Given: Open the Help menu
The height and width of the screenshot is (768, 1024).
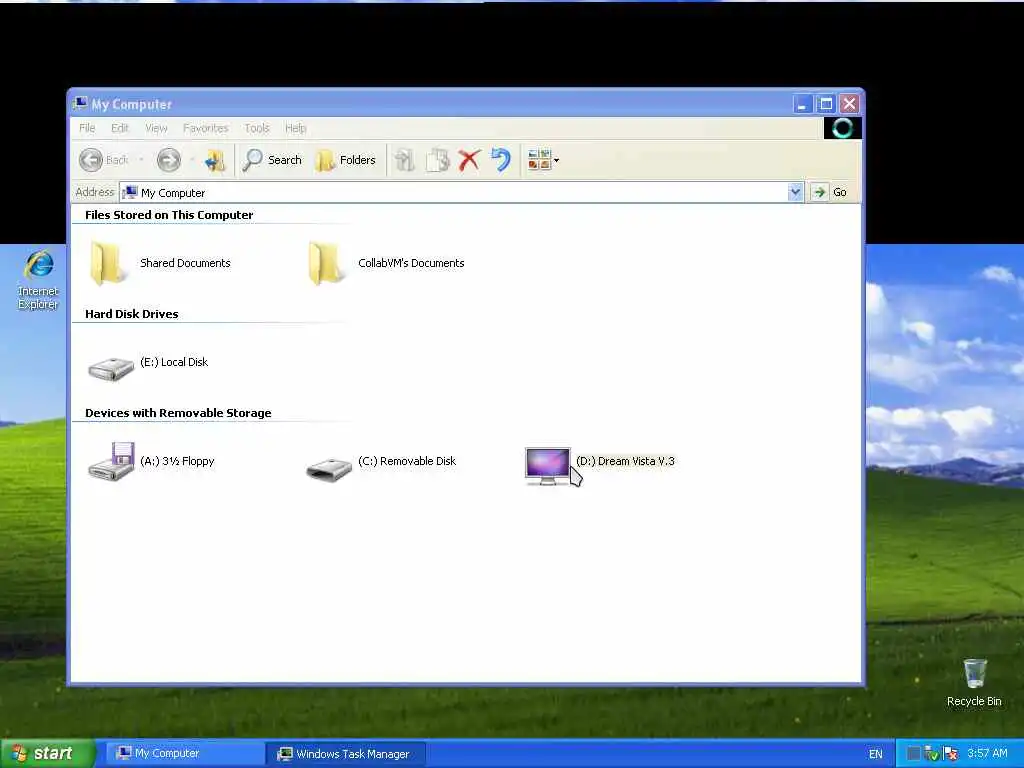Looking at the screenshot, I should click(295, 128).
